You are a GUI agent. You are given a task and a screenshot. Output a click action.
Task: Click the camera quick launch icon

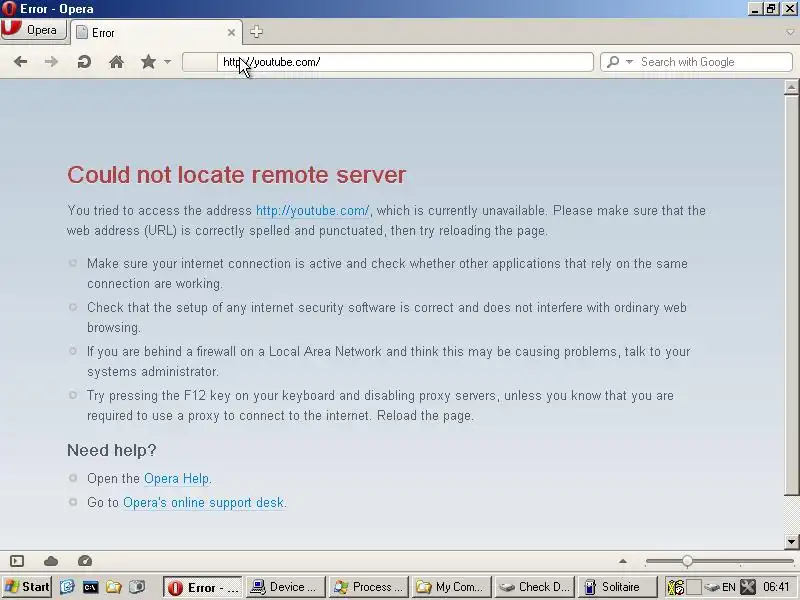(x=137, y=587)
